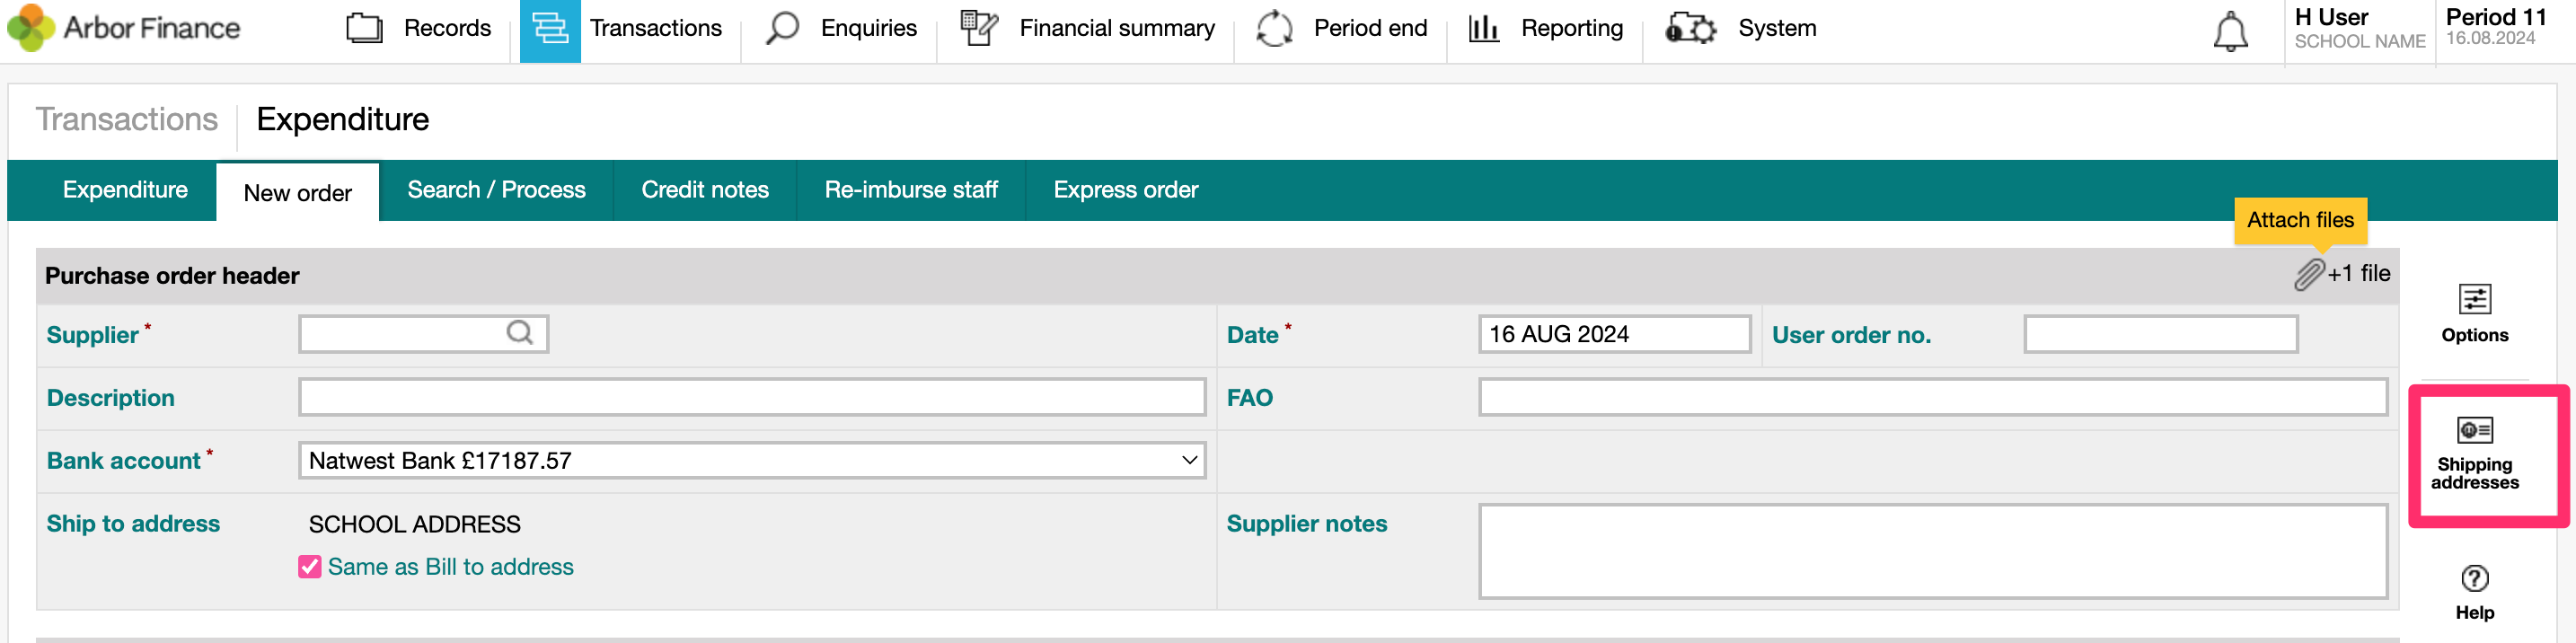Open the Financial summary menu
The width and height of the screenshot is (2576, 643).
coord(1087,28)
